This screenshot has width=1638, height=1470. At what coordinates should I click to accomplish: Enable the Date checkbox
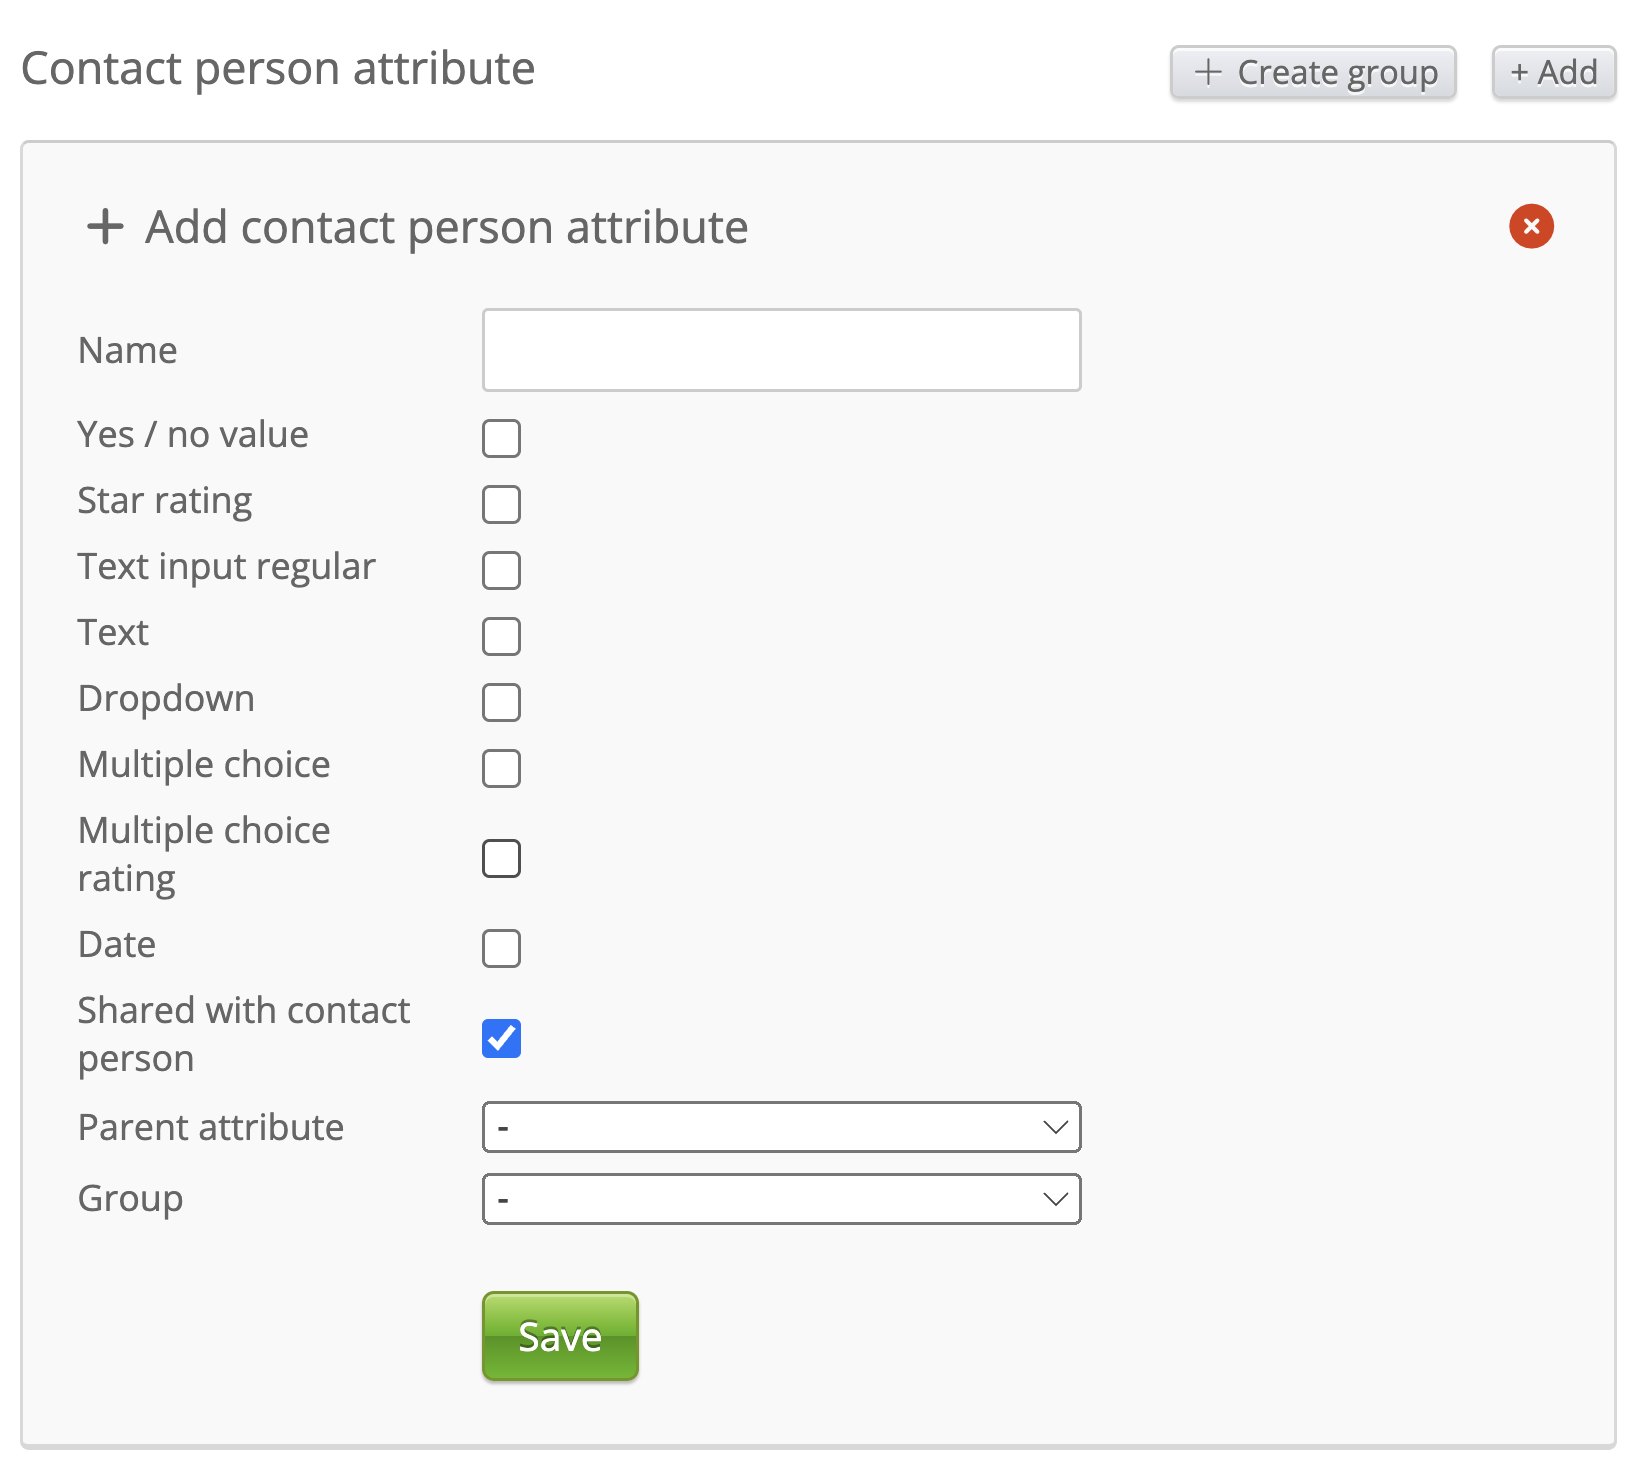pyautogui.click(x=501, y=948)
